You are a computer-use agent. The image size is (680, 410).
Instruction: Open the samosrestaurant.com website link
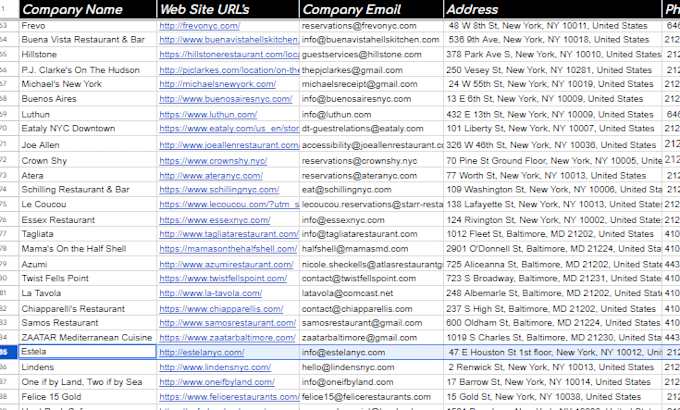pyautogui.click(x=227, y=323)
